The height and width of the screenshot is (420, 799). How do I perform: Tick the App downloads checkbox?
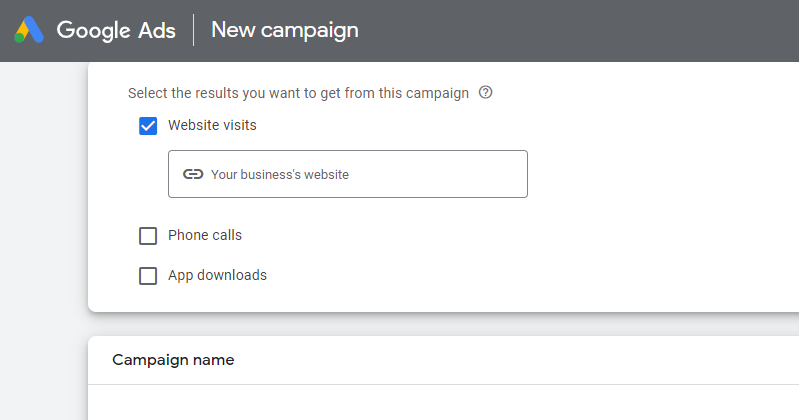click(x=148, y=276)
